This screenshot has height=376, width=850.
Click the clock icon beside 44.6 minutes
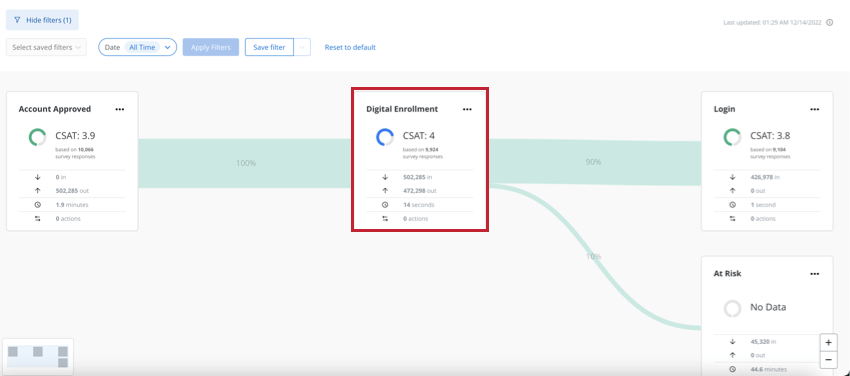coord(732,369)
